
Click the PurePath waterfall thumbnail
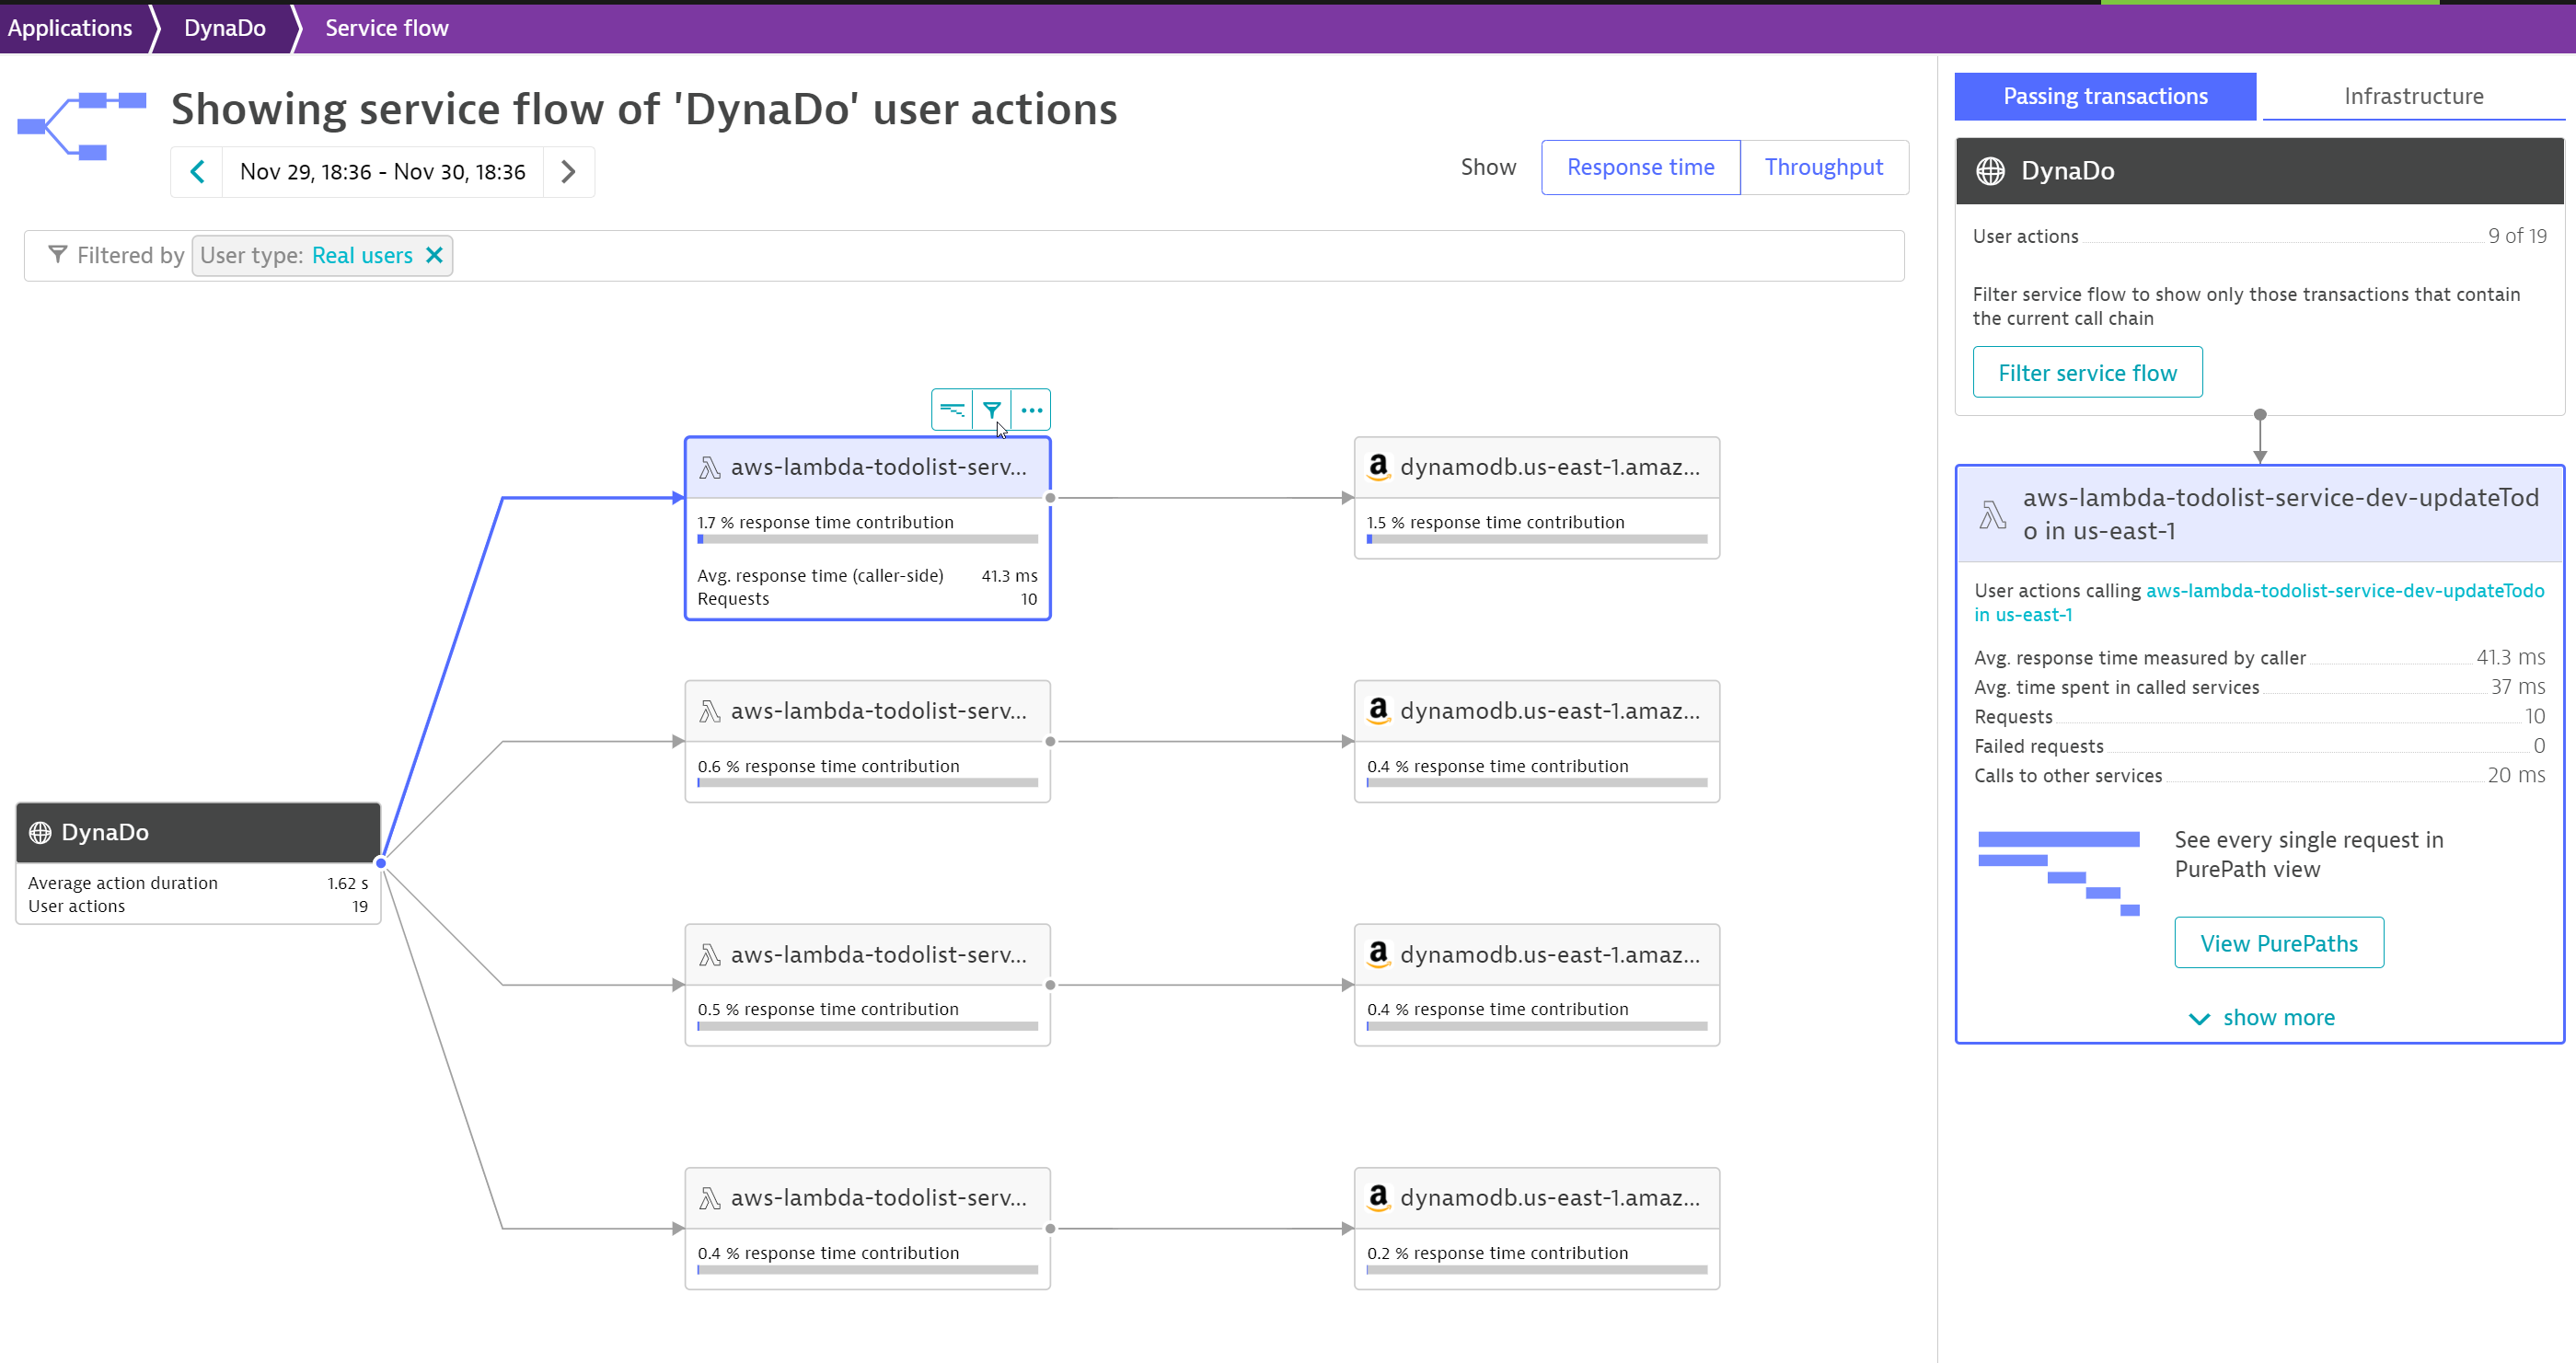2059,873
